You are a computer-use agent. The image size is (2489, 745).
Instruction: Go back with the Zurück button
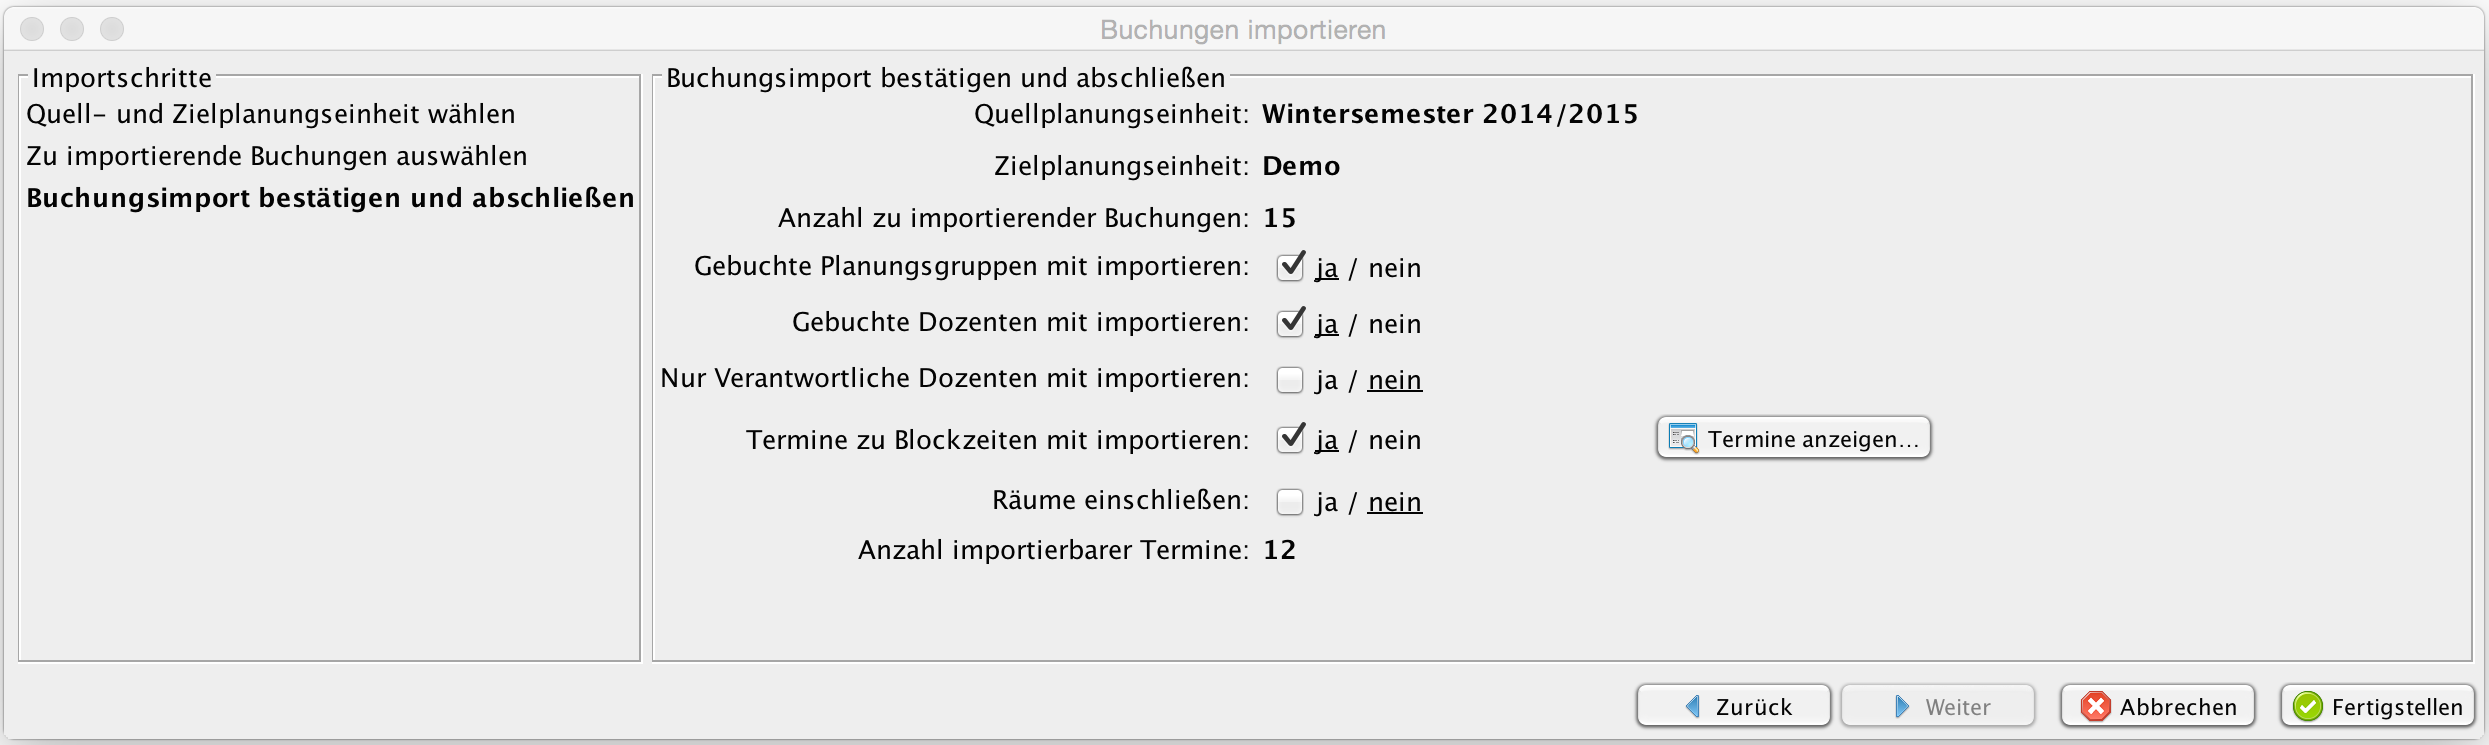(1733, 706)
